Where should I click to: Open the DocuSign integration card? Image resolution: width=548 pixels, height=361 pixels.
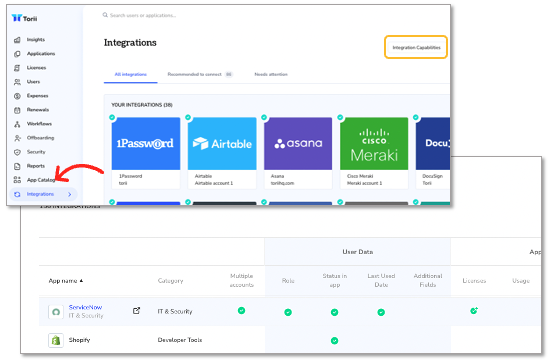pos(433,153)
